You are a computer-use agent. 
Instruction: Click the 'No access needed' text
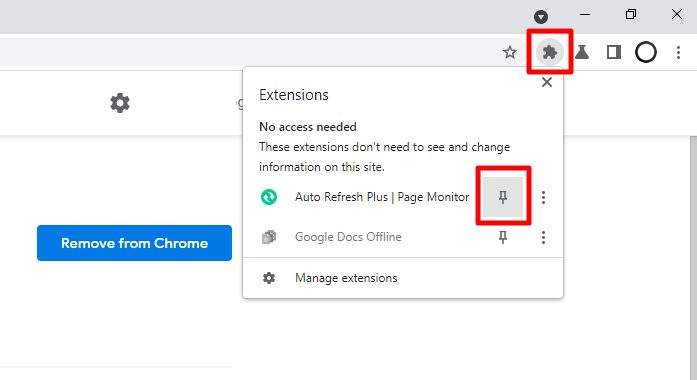coord(308,127)
